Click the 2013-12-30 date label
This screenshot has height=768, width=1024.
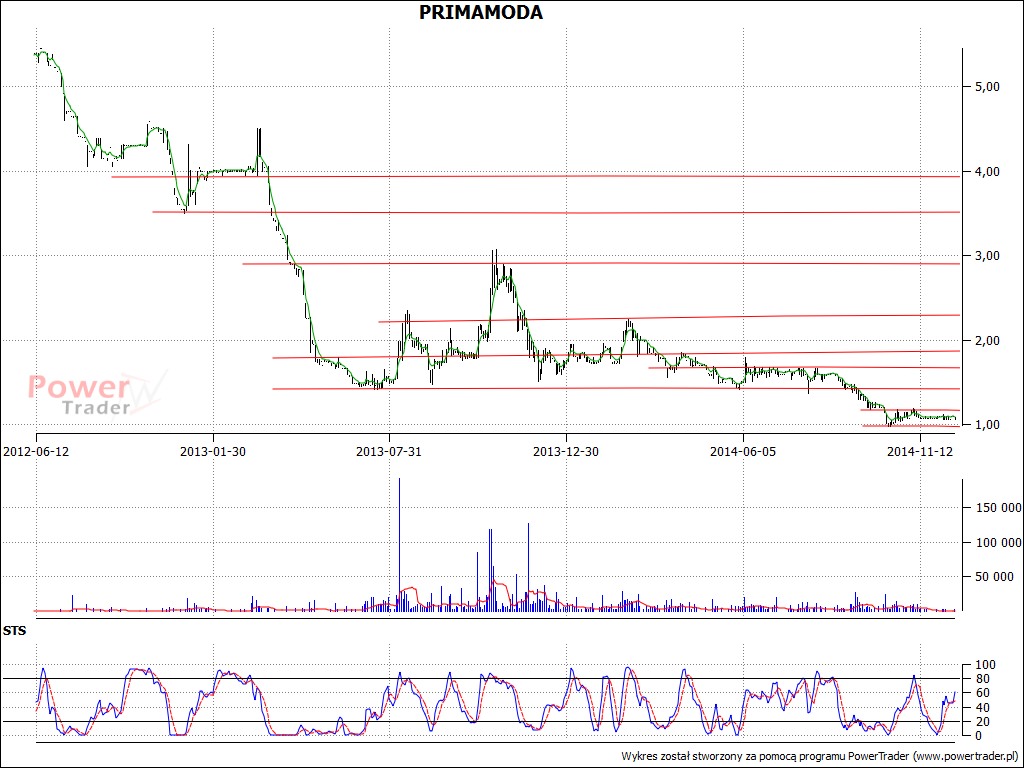[x=566, y=451]
